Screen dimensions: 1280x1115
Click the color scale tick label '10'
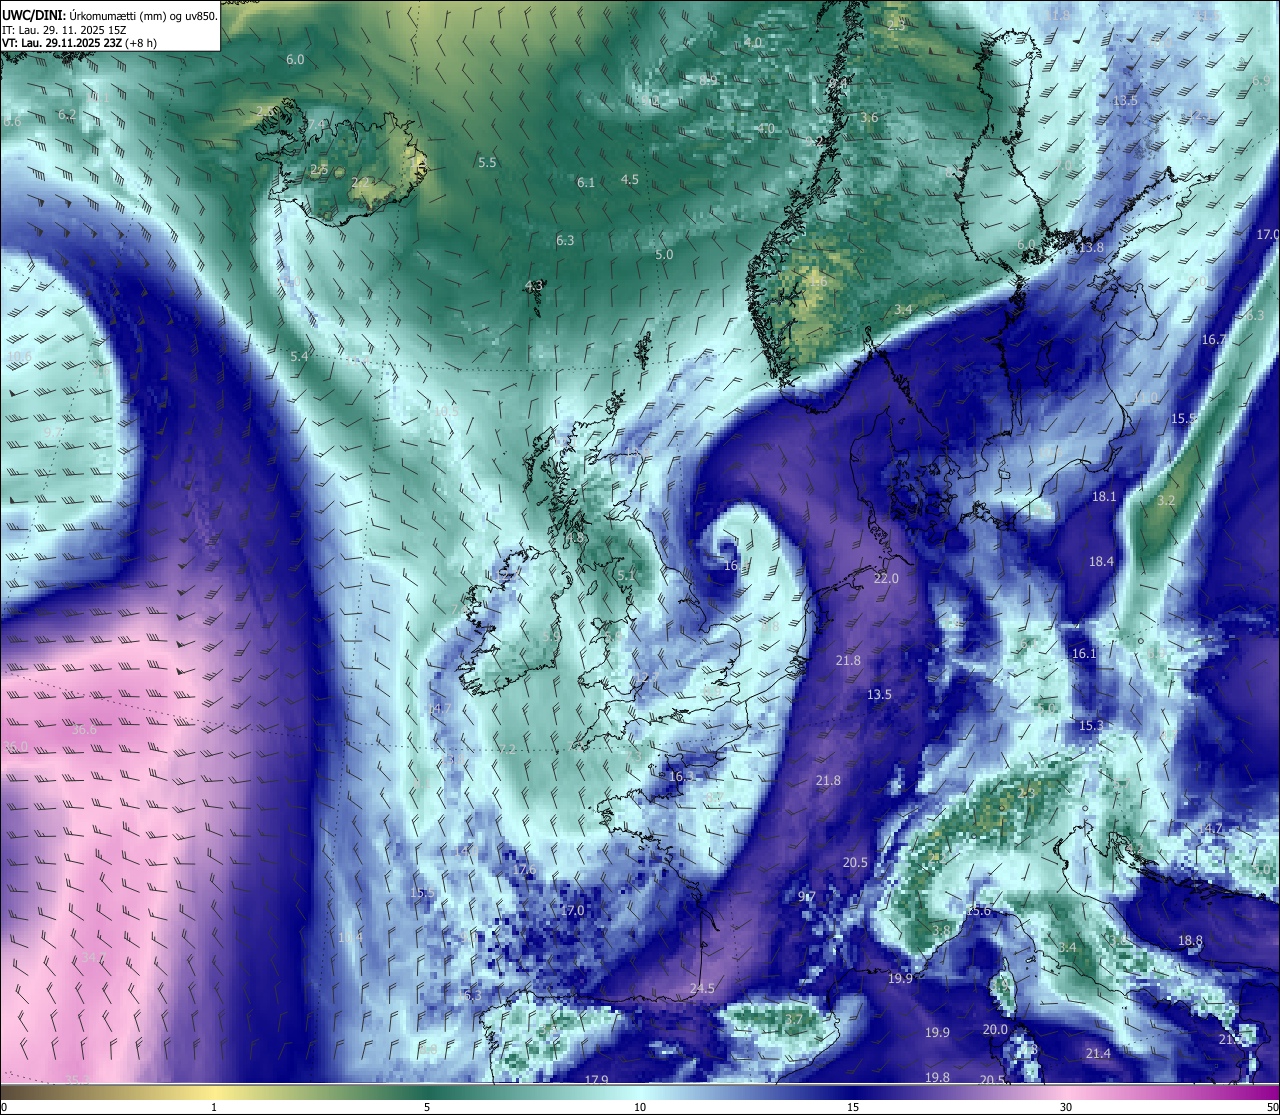(640, 1107)
